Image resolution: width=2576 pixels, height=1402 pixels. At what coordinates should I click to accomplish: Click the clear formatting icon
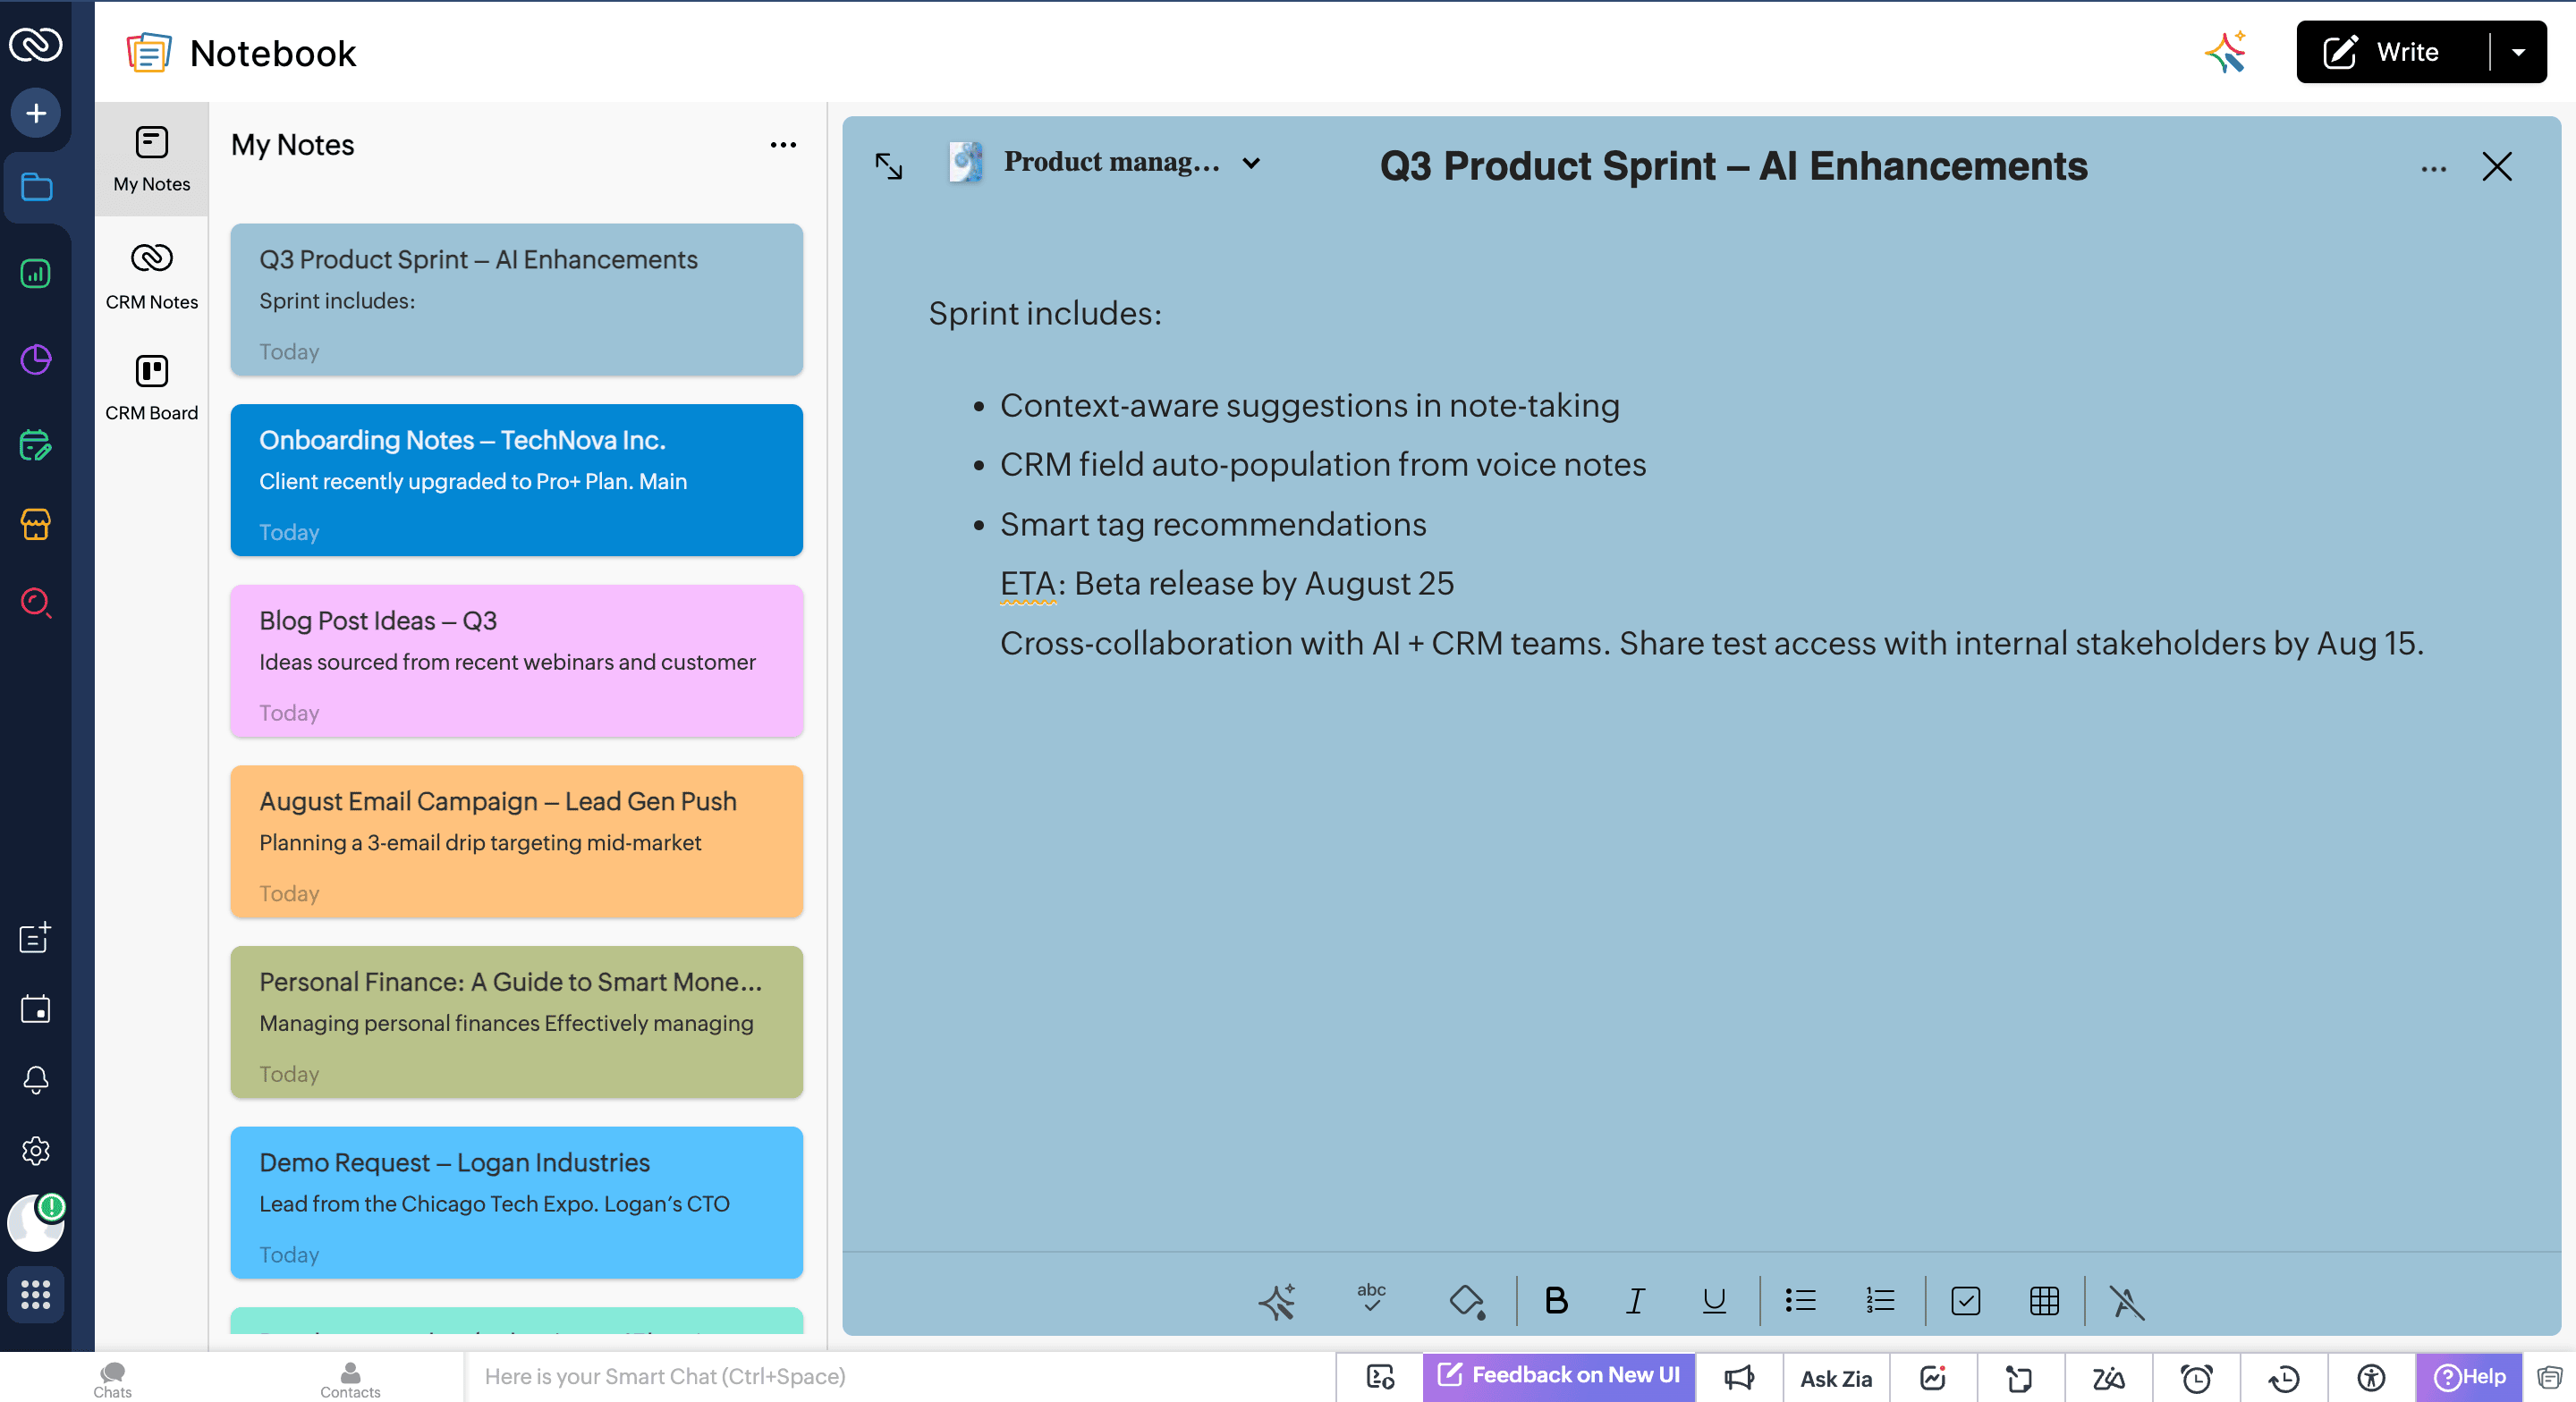(2126, 1301)
